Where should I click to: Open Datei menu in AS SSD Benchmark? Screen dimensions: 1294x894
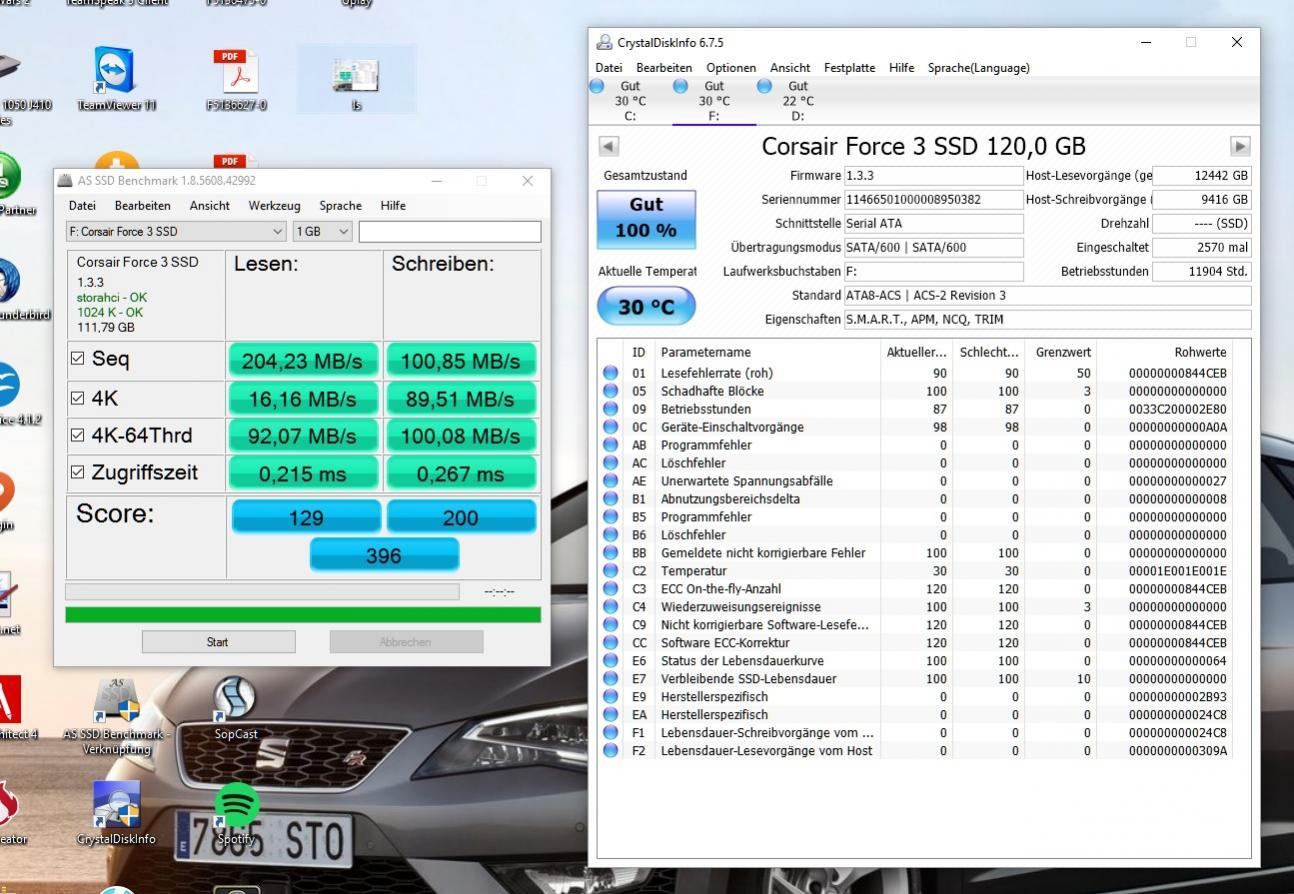(82, 206)
